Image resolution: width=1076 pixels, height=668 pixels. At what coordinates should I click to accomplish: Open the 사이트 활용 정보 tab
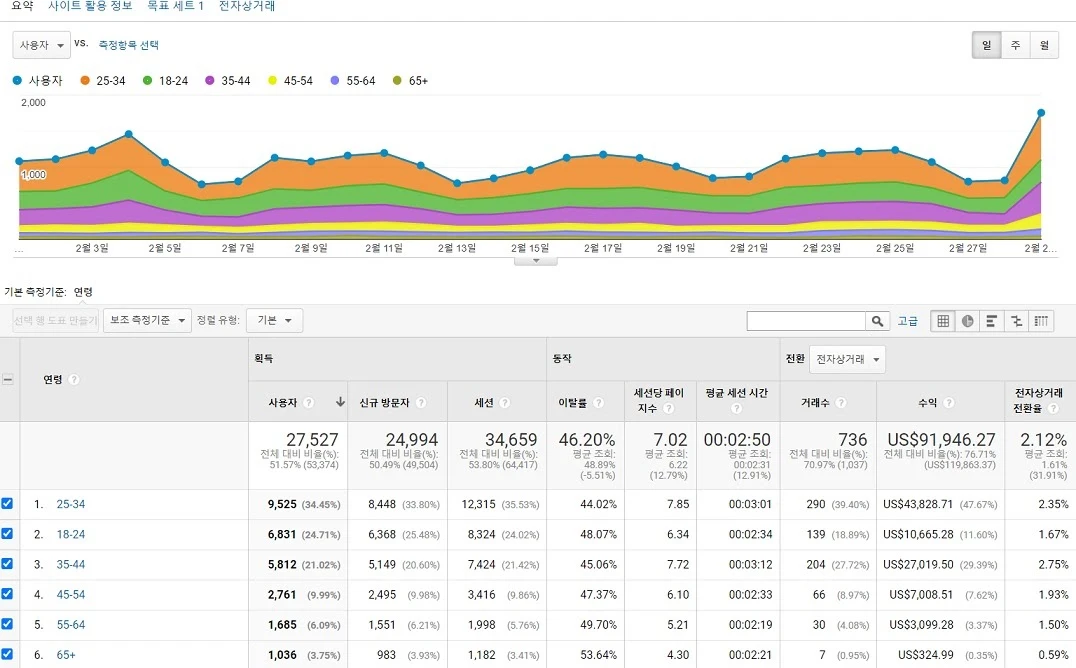click(x=90, y=6)
